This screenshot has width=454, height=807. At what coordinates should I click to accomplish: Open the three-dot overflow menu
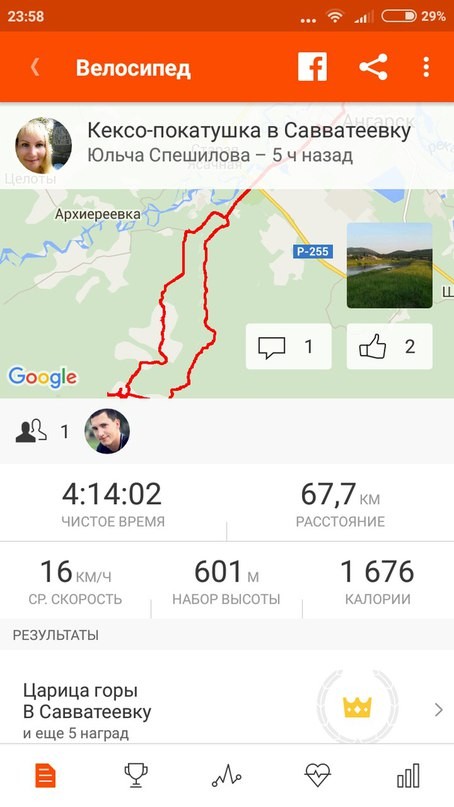pos(426,67)
